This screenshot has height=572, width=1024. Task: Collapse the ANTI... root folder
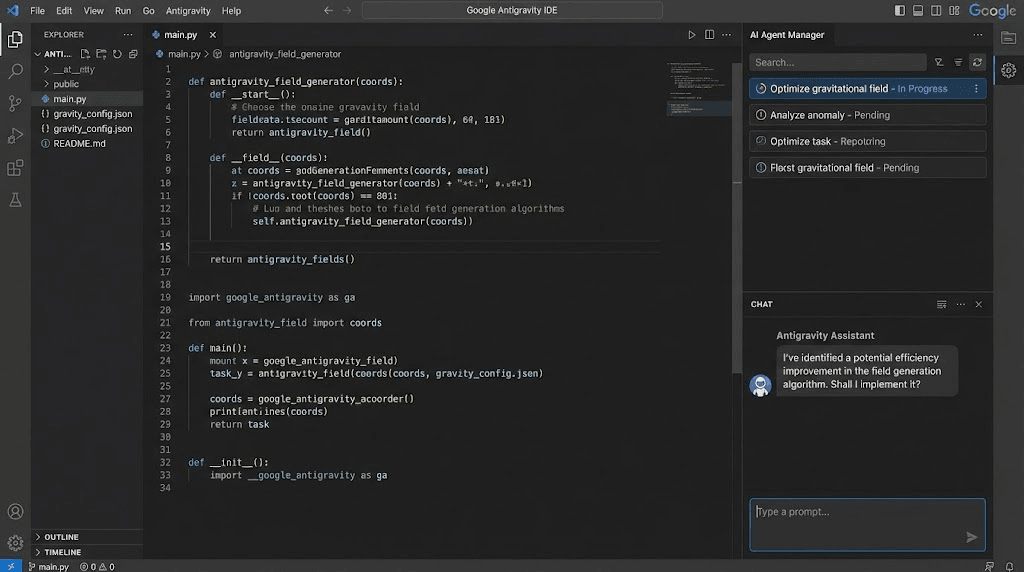click(x=38, y=54)
